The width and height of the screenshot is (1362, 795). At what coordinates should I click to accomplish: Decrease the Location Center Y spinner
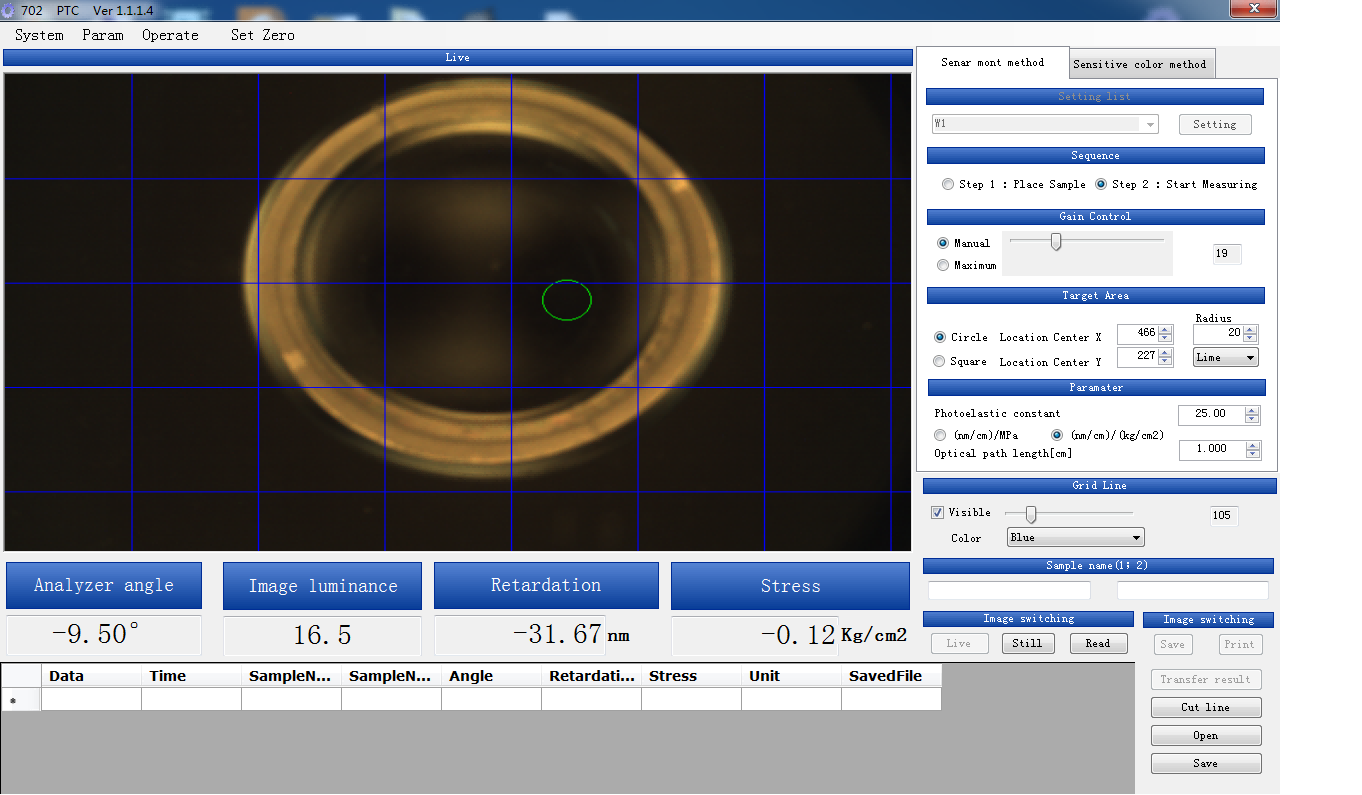(1165, 362)
